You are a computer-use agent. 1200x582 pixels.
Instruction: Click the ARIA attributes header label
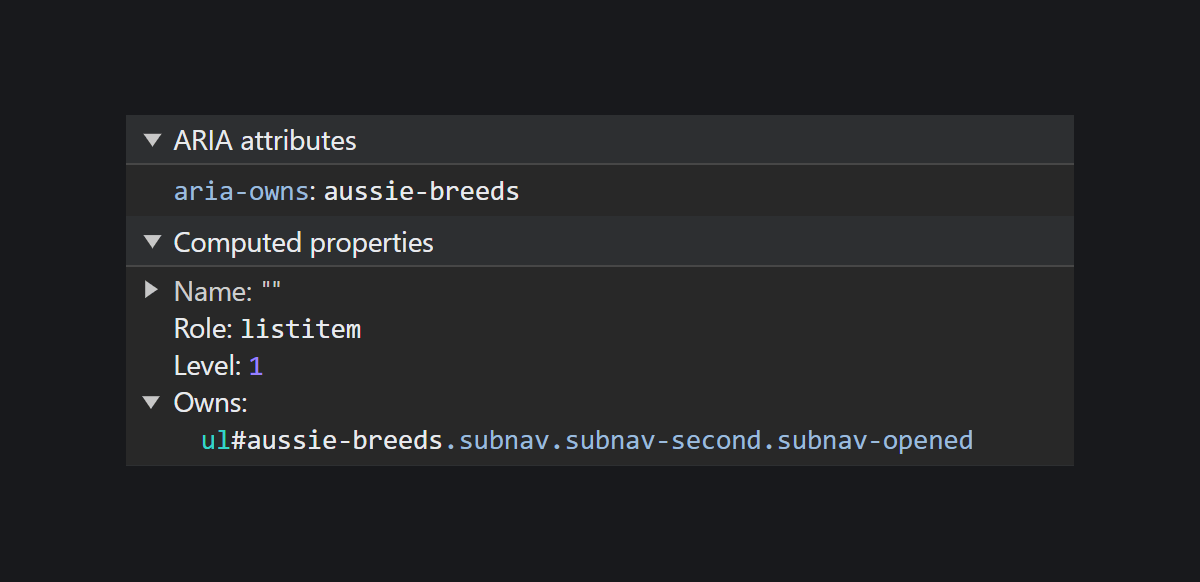(x=265, y=140)
